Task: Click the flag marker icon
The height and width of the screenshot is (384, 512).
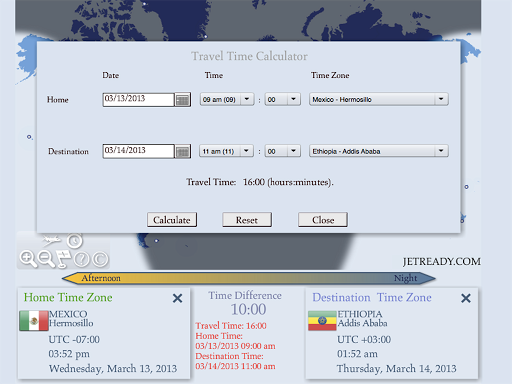Action: pyautogui.click(x=63, y=259)
